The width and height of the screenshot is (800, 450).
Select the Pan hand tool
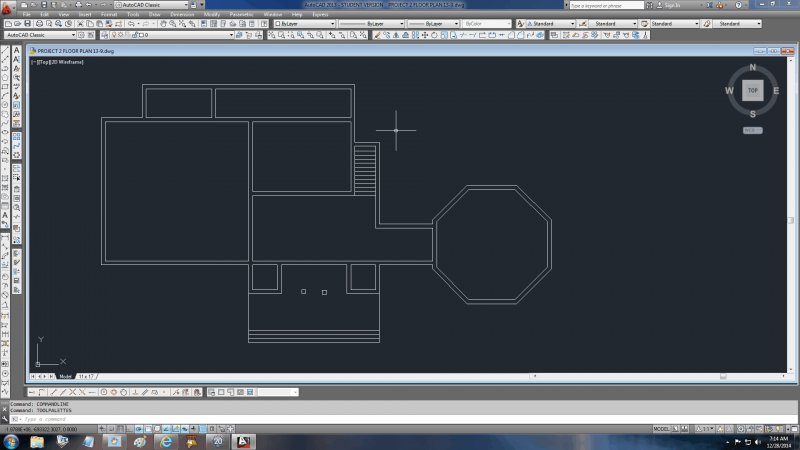[163, 23]
